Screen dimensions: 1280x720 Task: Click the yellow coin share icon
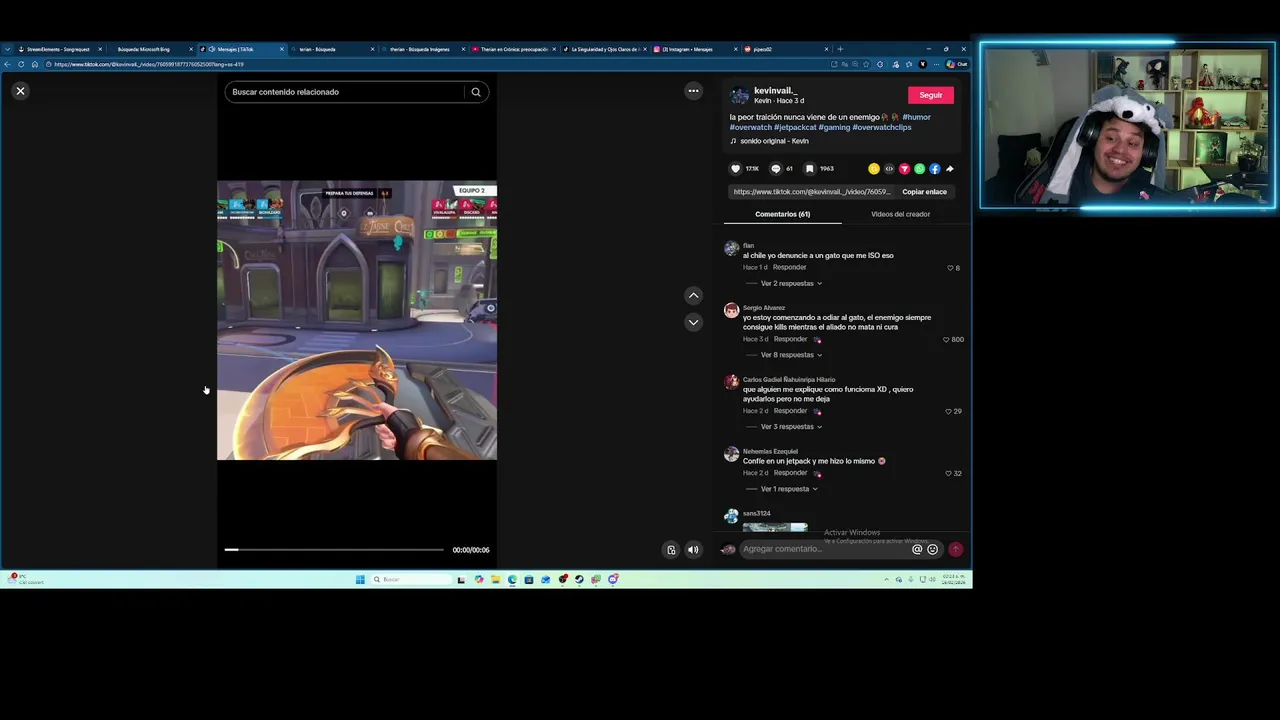[x=874, y=169]
